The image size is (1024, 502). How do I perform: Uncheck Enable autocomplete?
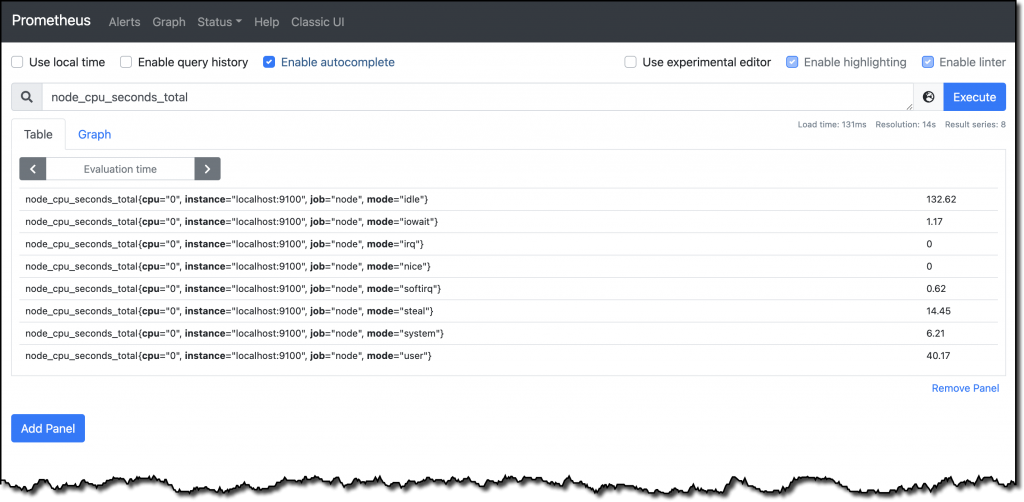coord(268,63)
